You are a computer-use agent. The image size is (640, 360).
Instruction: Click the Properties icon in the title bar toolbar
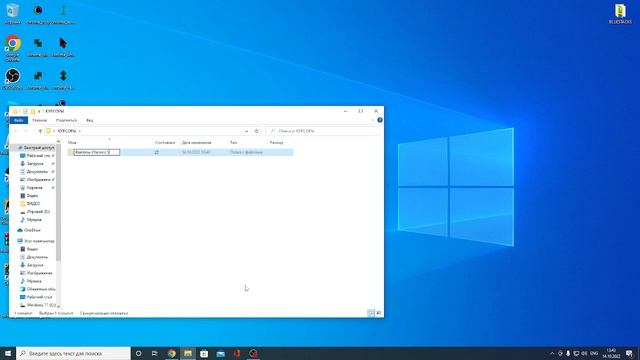click(x=25, y=111)
